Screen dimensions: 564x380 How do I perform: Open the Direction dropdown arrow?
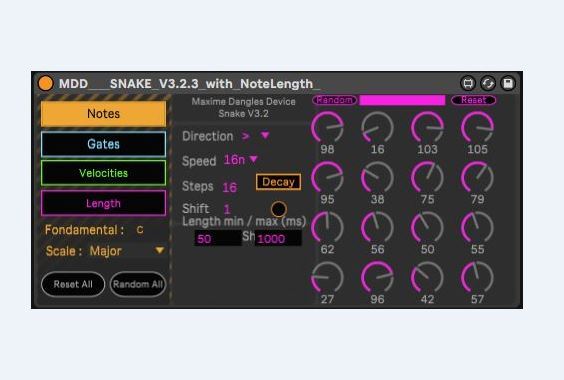(265, 135)
